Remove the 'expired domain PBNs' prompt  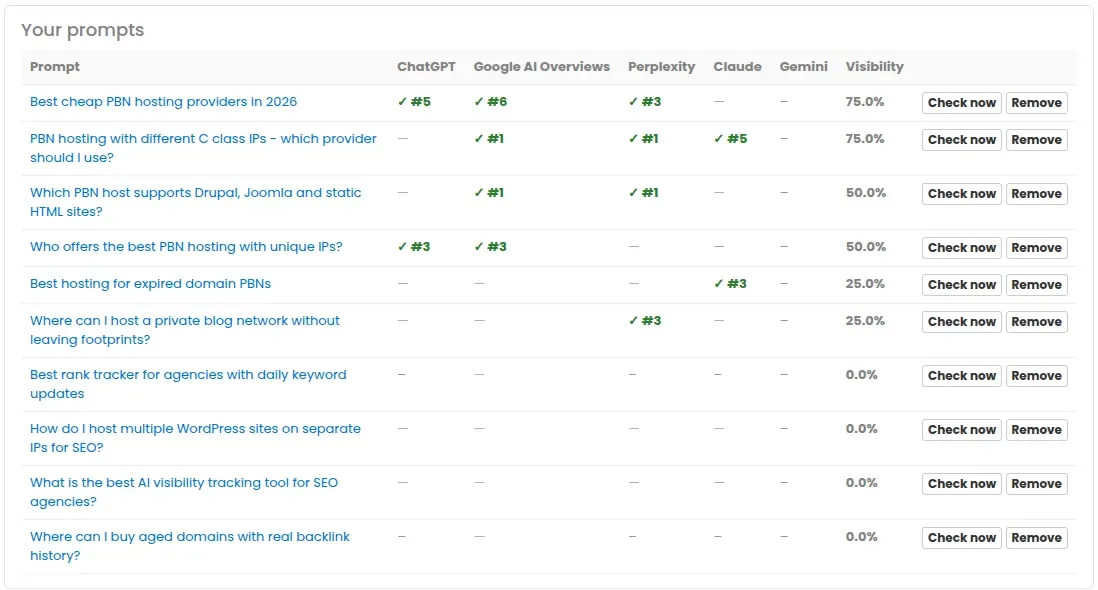(x=1036, y=285)
